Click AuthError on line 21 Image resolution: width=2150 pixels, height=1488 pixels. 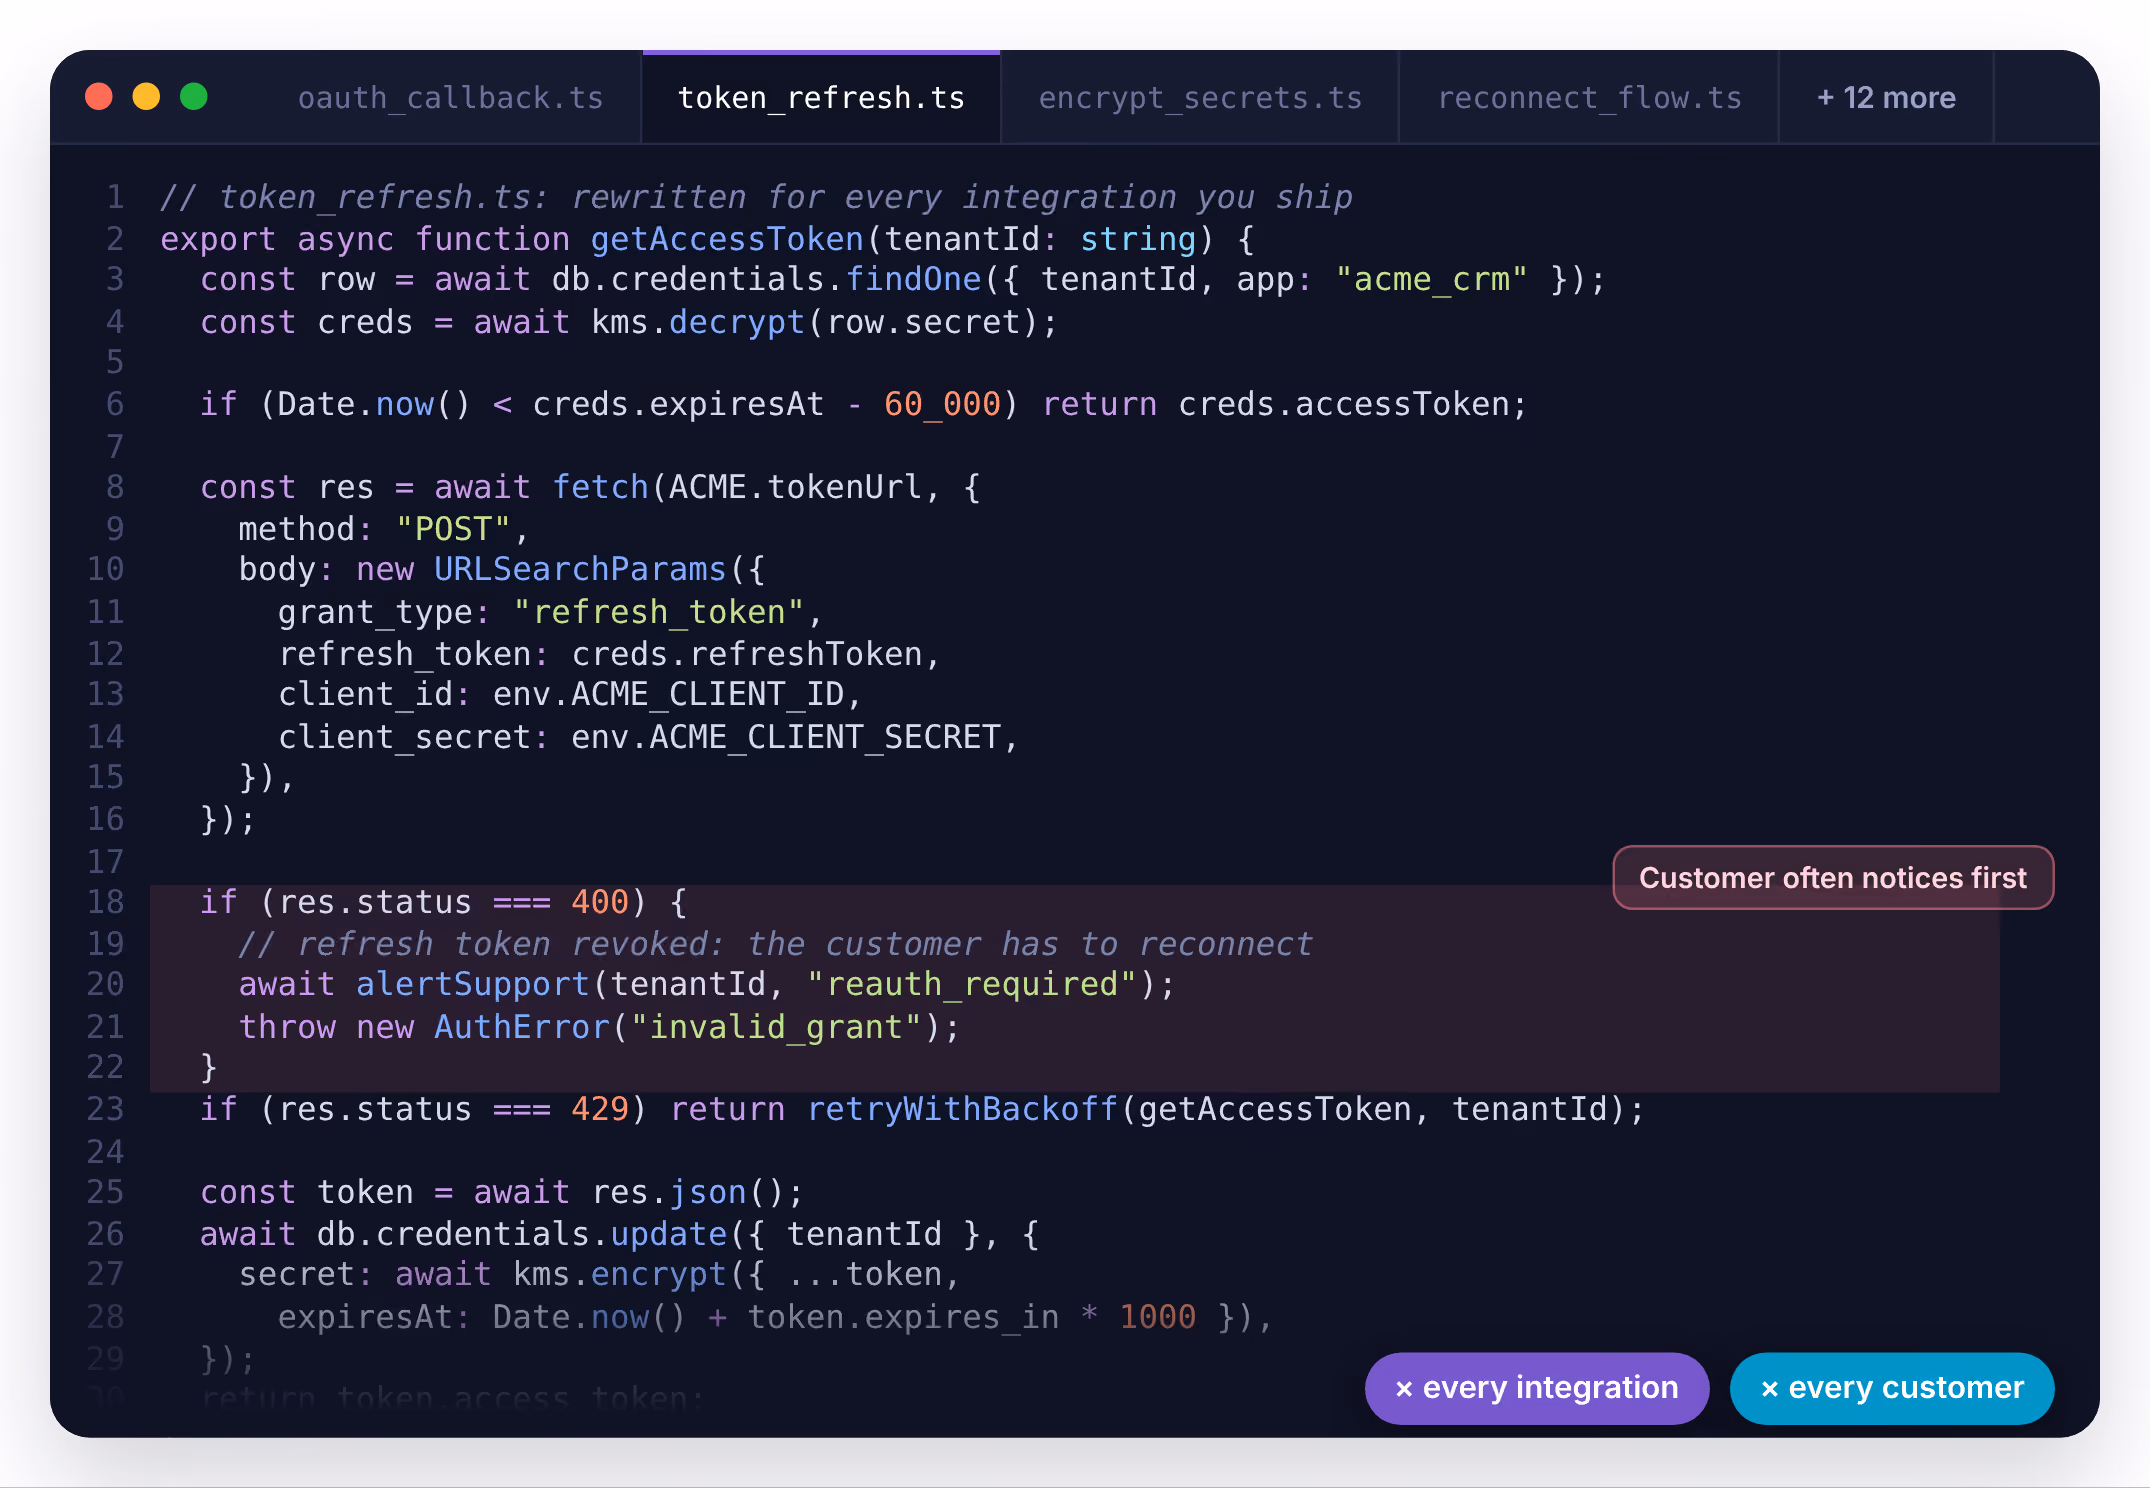pyautogui.click(x=522, y=1028)
